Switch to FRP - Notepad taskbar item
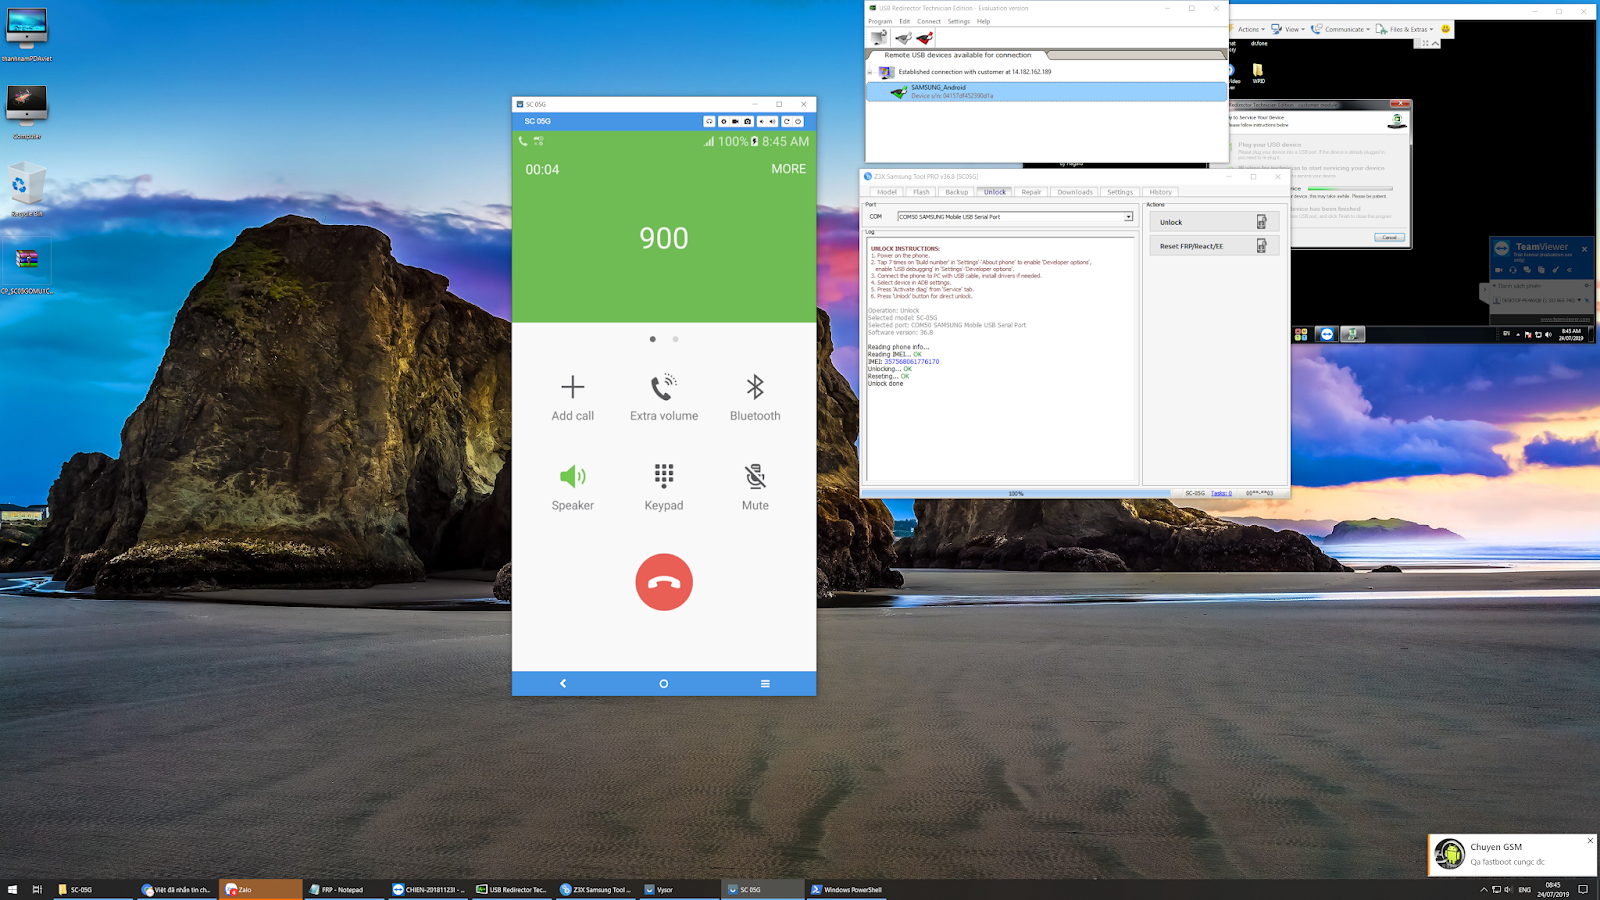 pyautogui.click(x=344, y=889)
